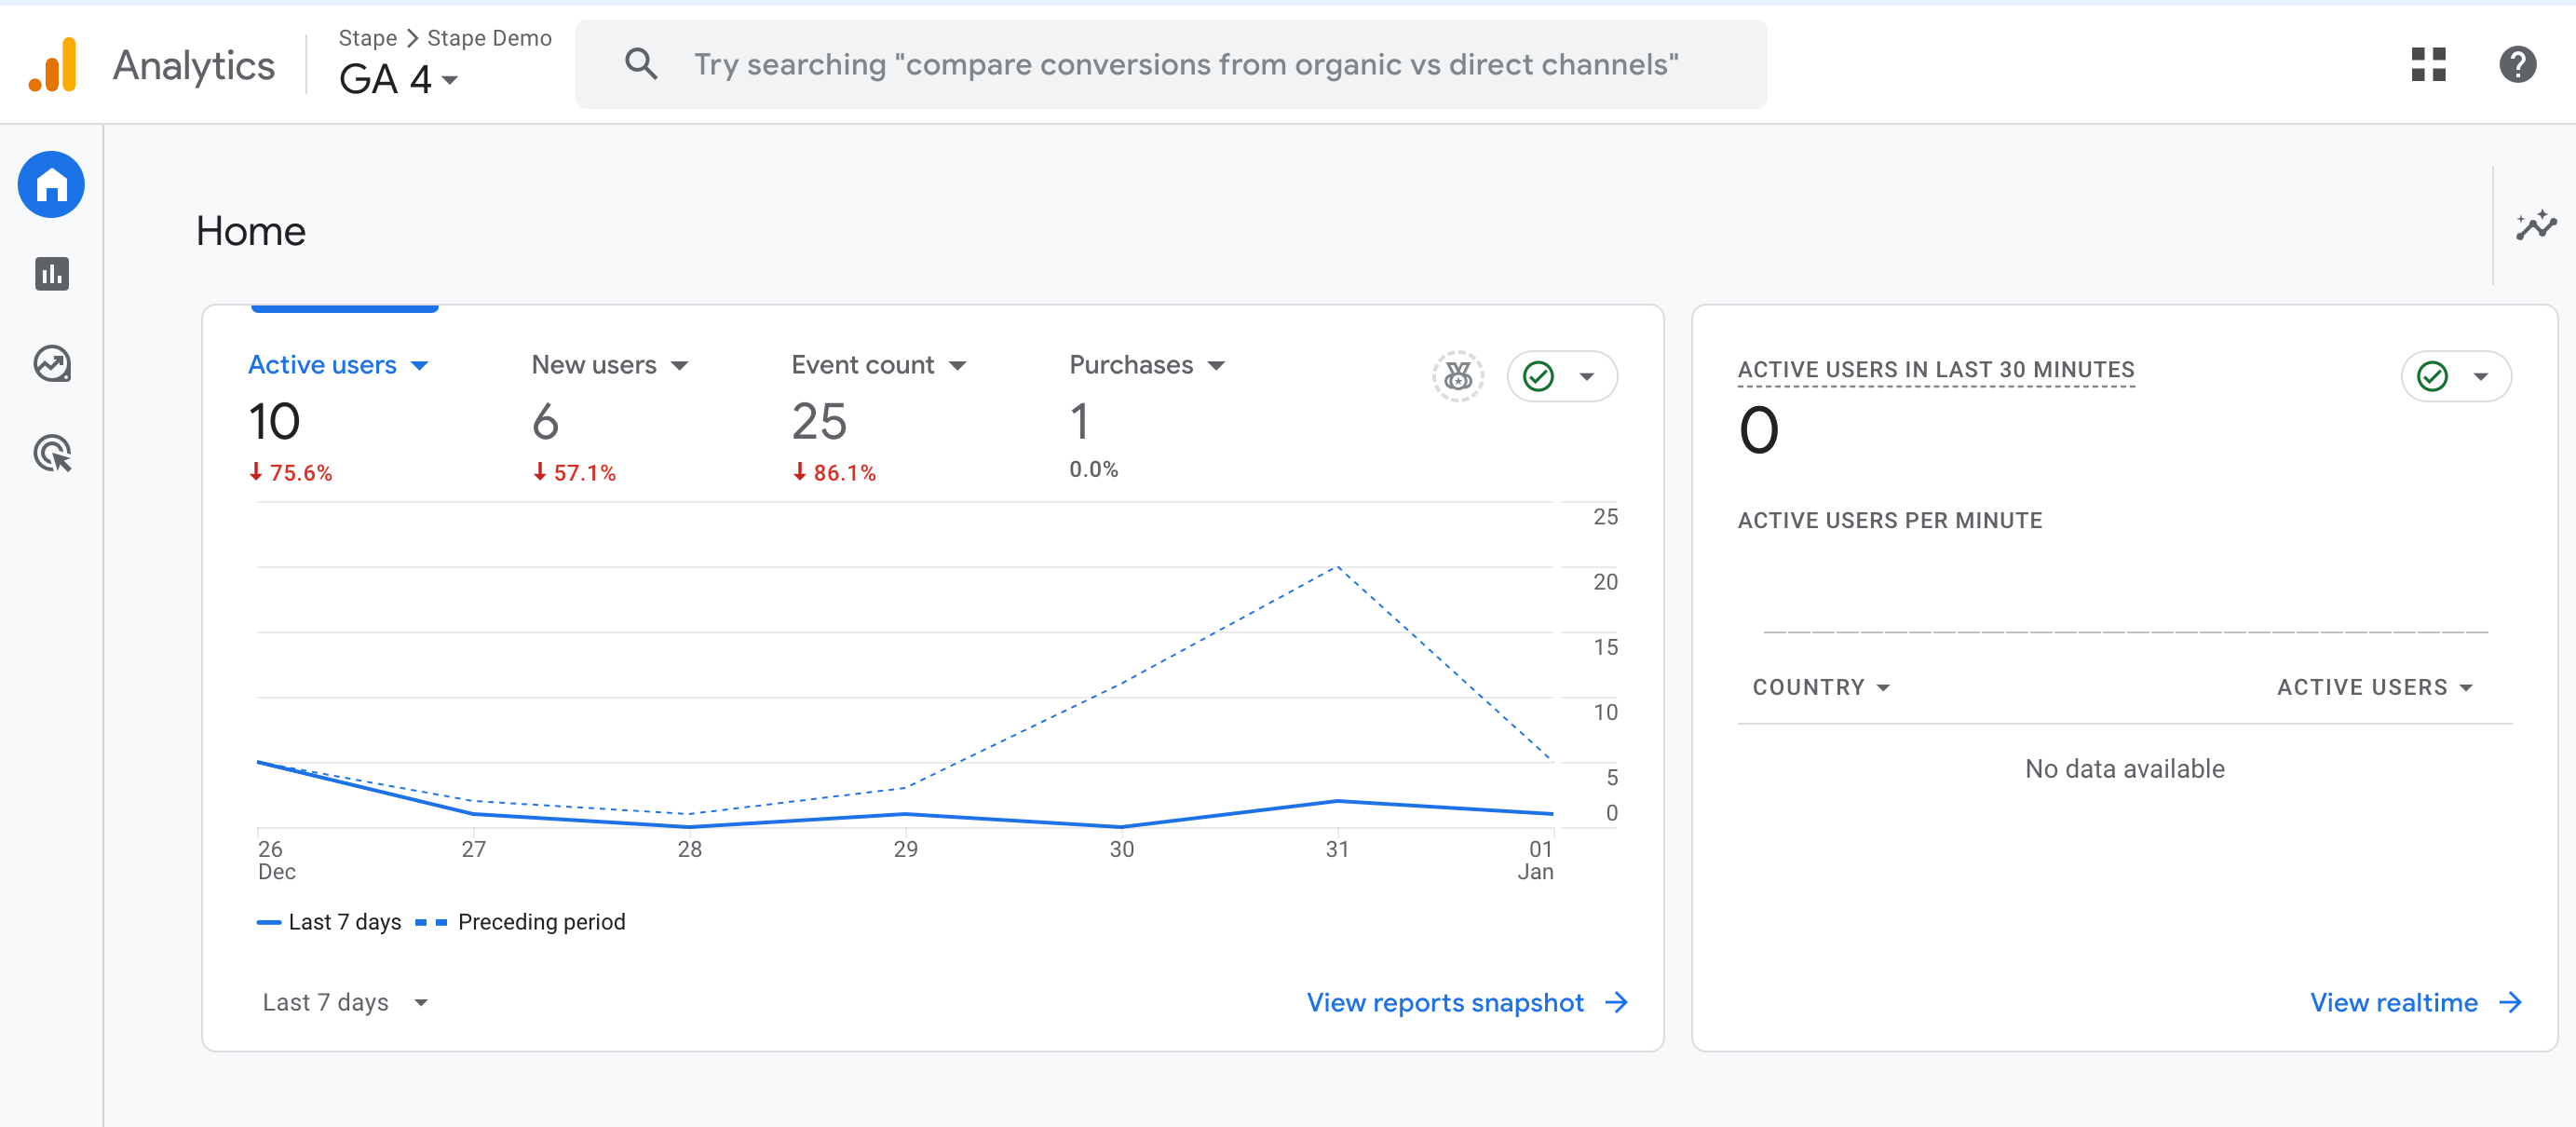Click the realtime active users count 0
The height and width of the screenshot is (1127, 2576).
pos(1758,430)
